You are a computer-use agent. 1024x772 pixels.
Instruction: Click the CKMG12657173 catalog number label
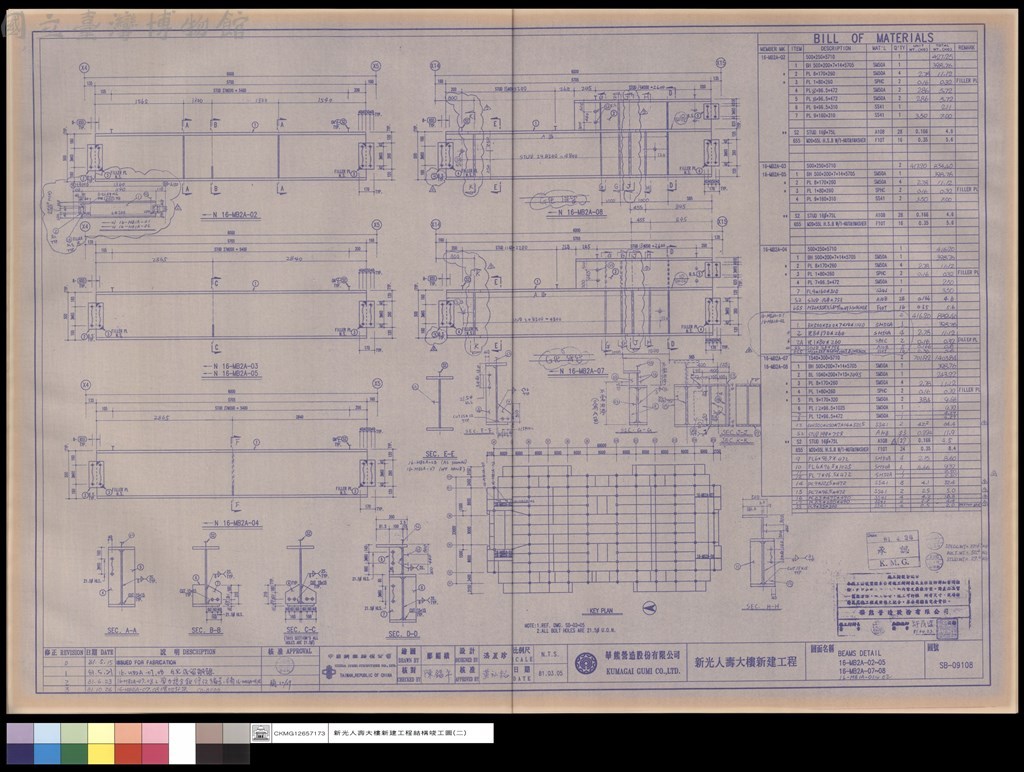click(x=300, y=733)
